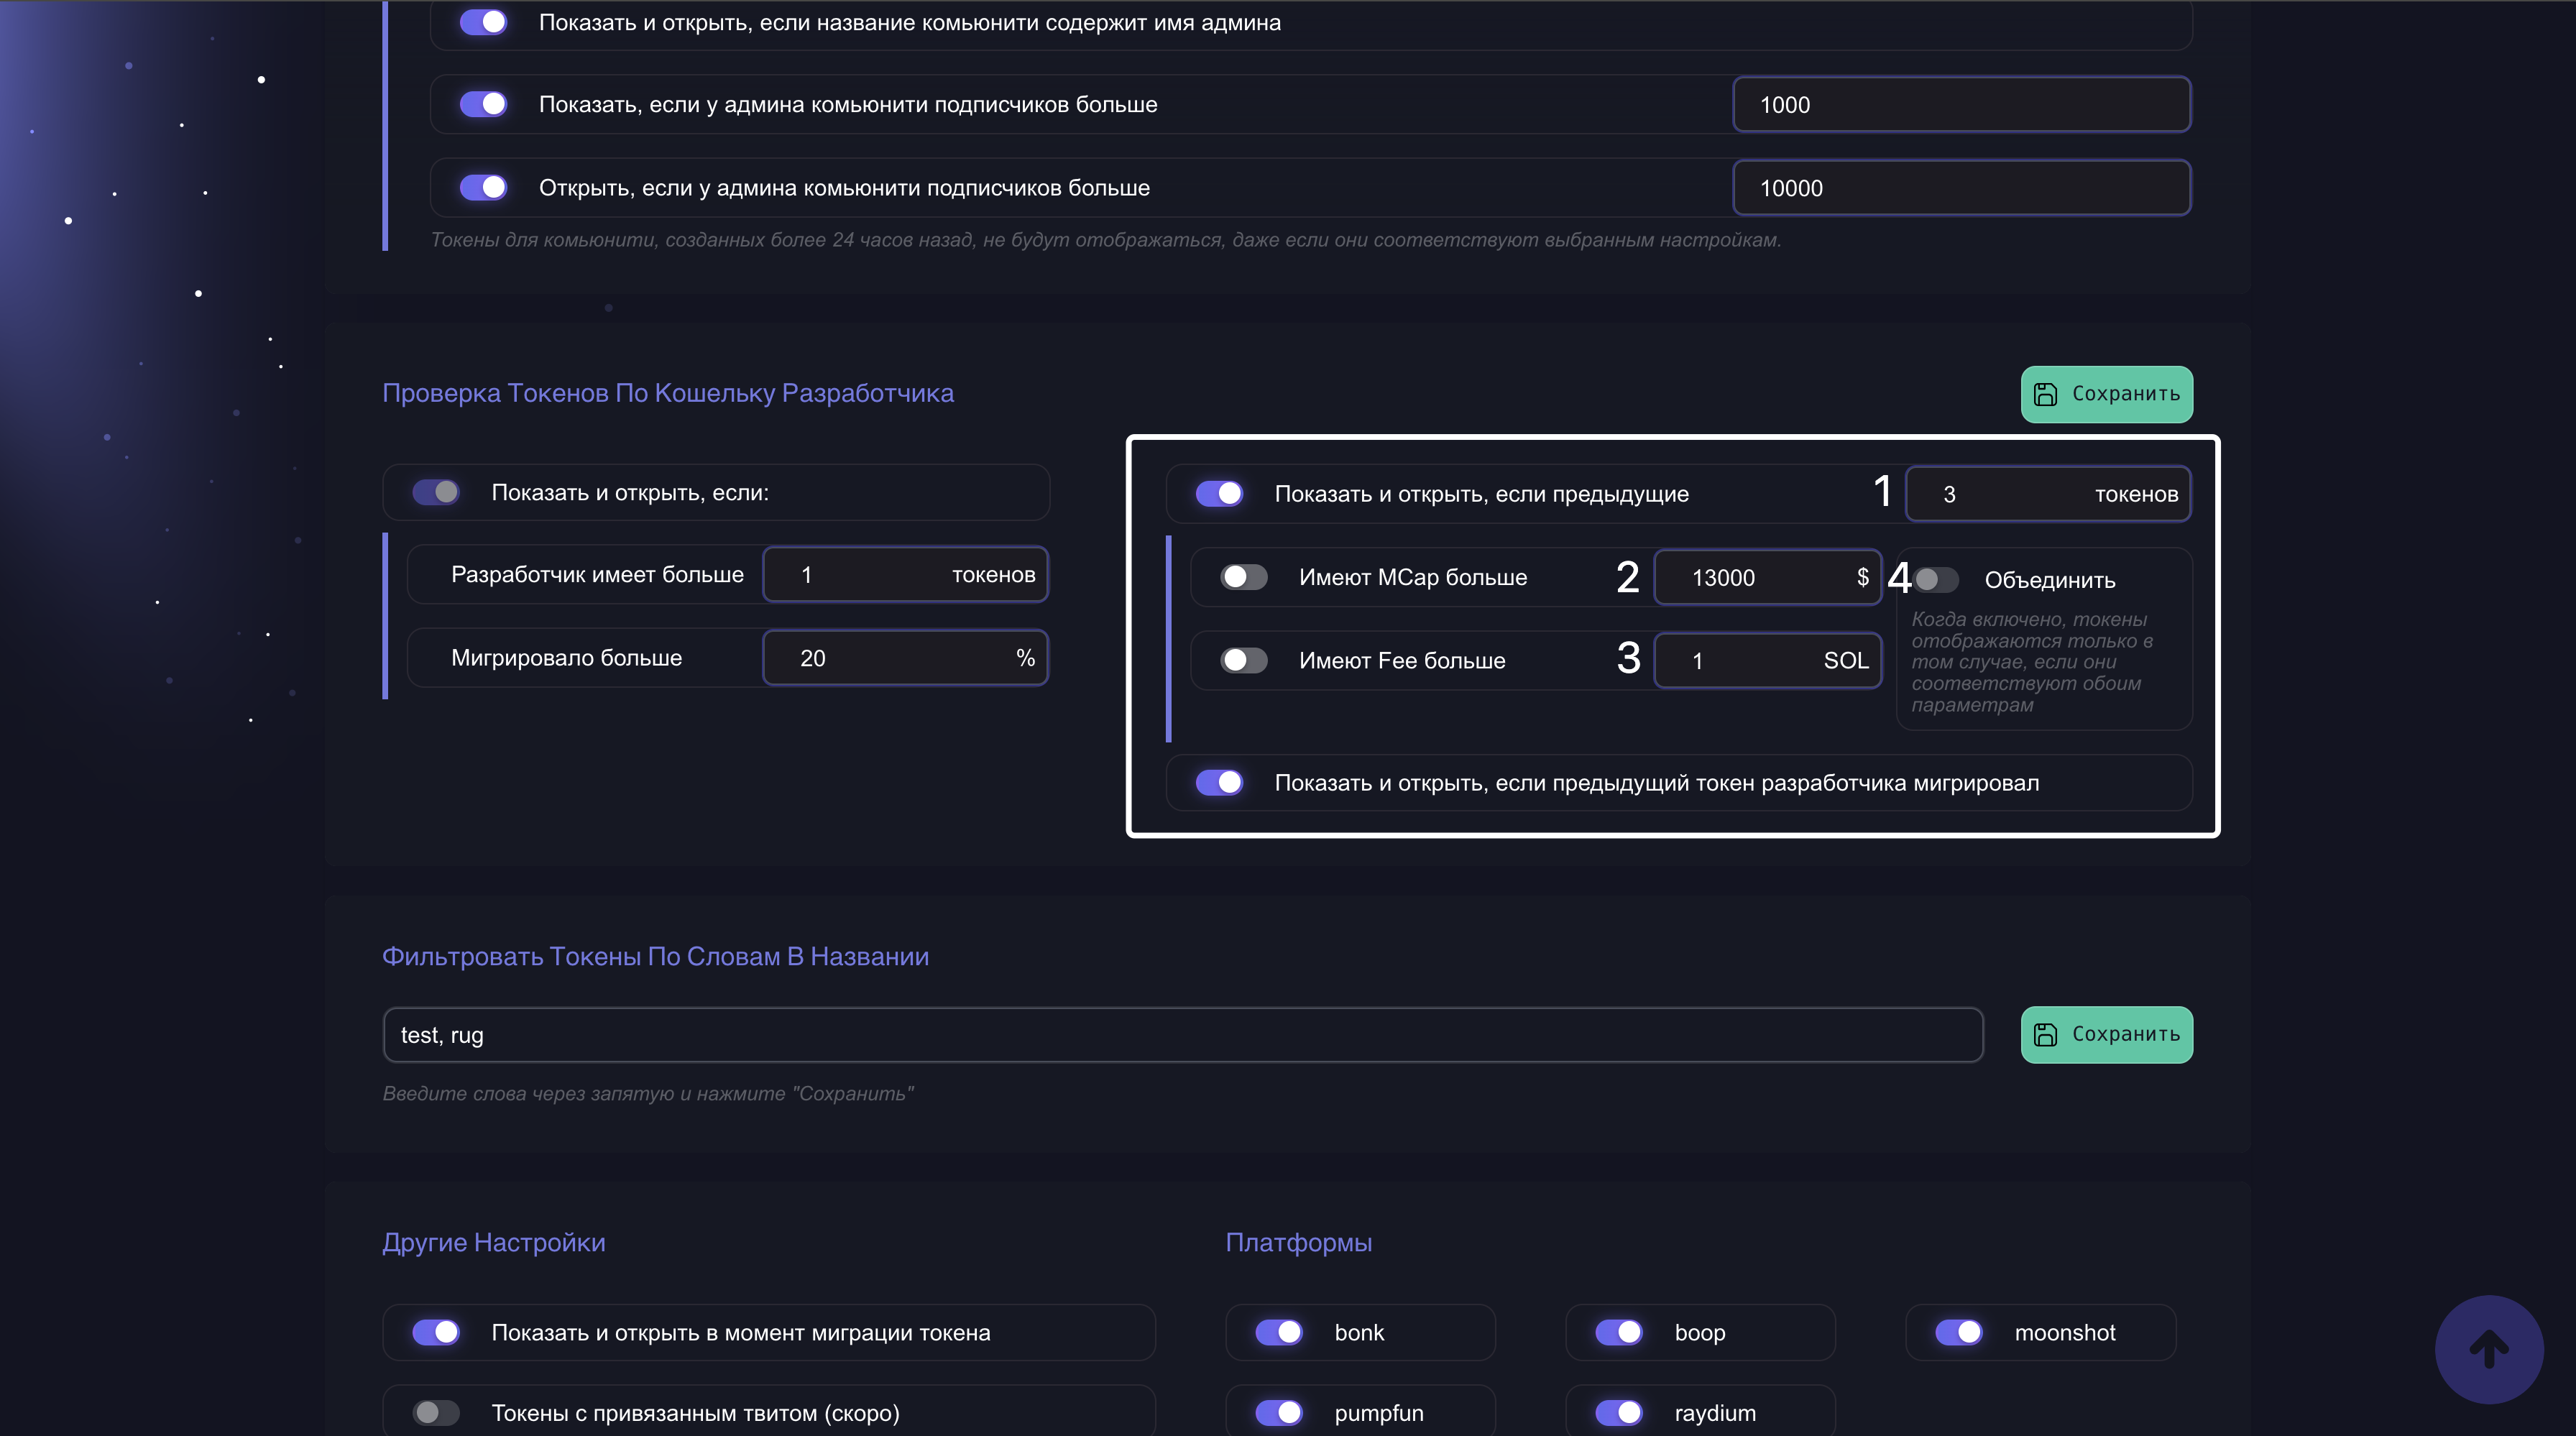Toggle the 'Имеют Fee больше' switch
Image resolution: width=2576 pixels, height=1436 pixels.
point(1243,660)
